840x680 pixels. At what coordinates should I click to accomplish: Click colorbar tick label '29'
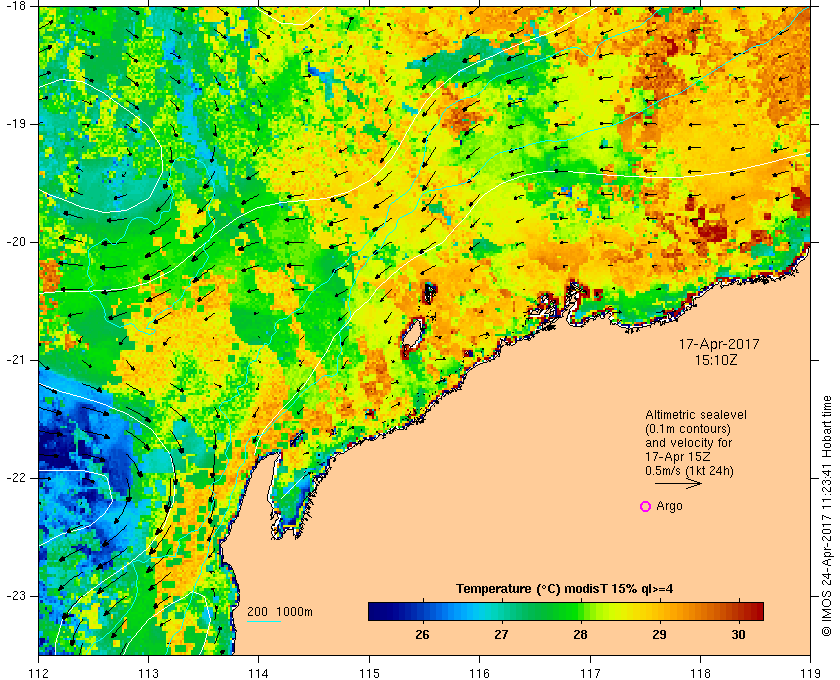point(659,634)
